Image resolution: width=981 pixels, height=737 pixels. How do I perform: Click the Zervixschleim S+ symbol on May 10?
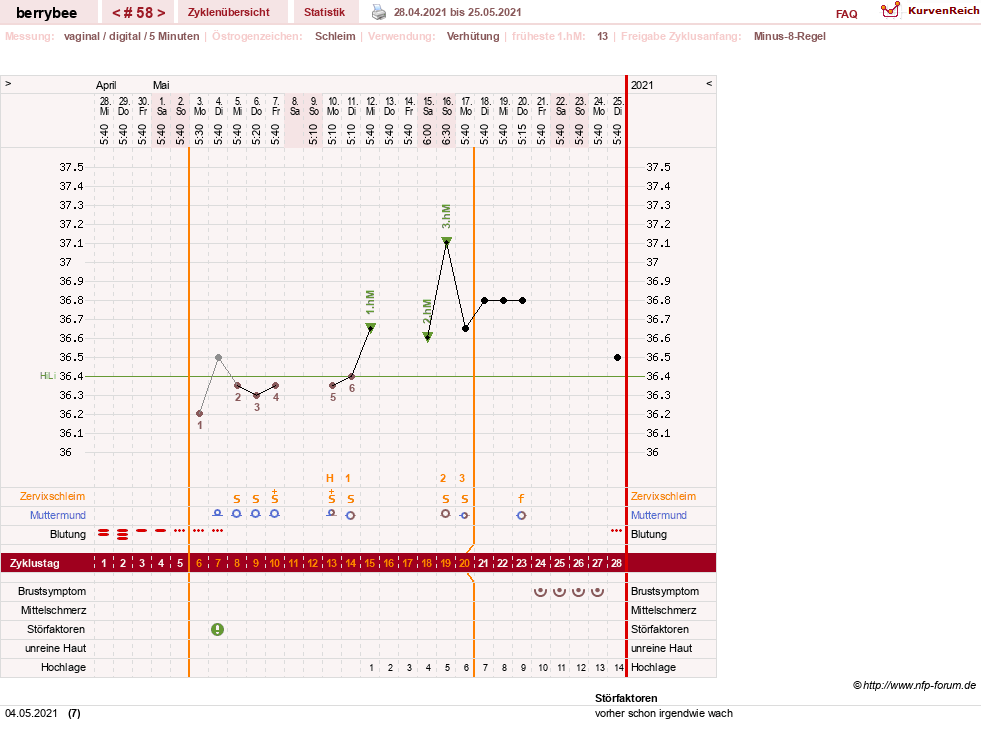[x=332, y=497]
